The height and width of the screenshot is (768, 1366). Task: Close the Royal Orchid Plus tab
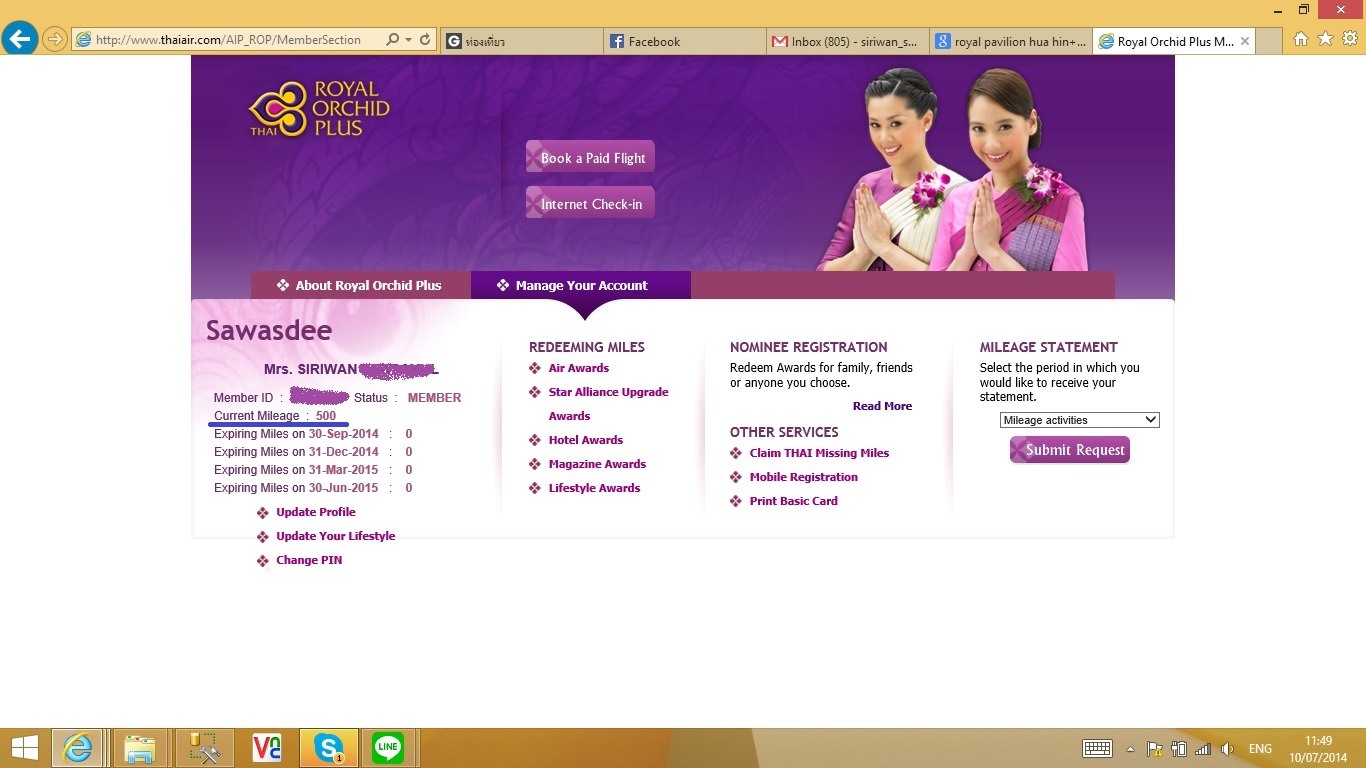1245,41
